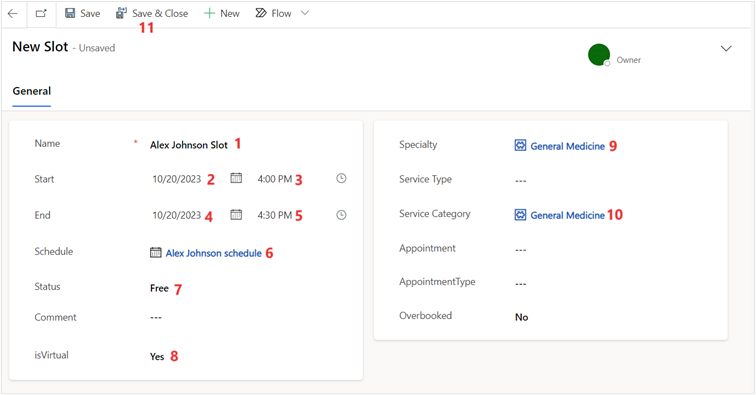Click the empty Appointment field
This screenshot has width=756, height=395.
click(x=521, y=250)
